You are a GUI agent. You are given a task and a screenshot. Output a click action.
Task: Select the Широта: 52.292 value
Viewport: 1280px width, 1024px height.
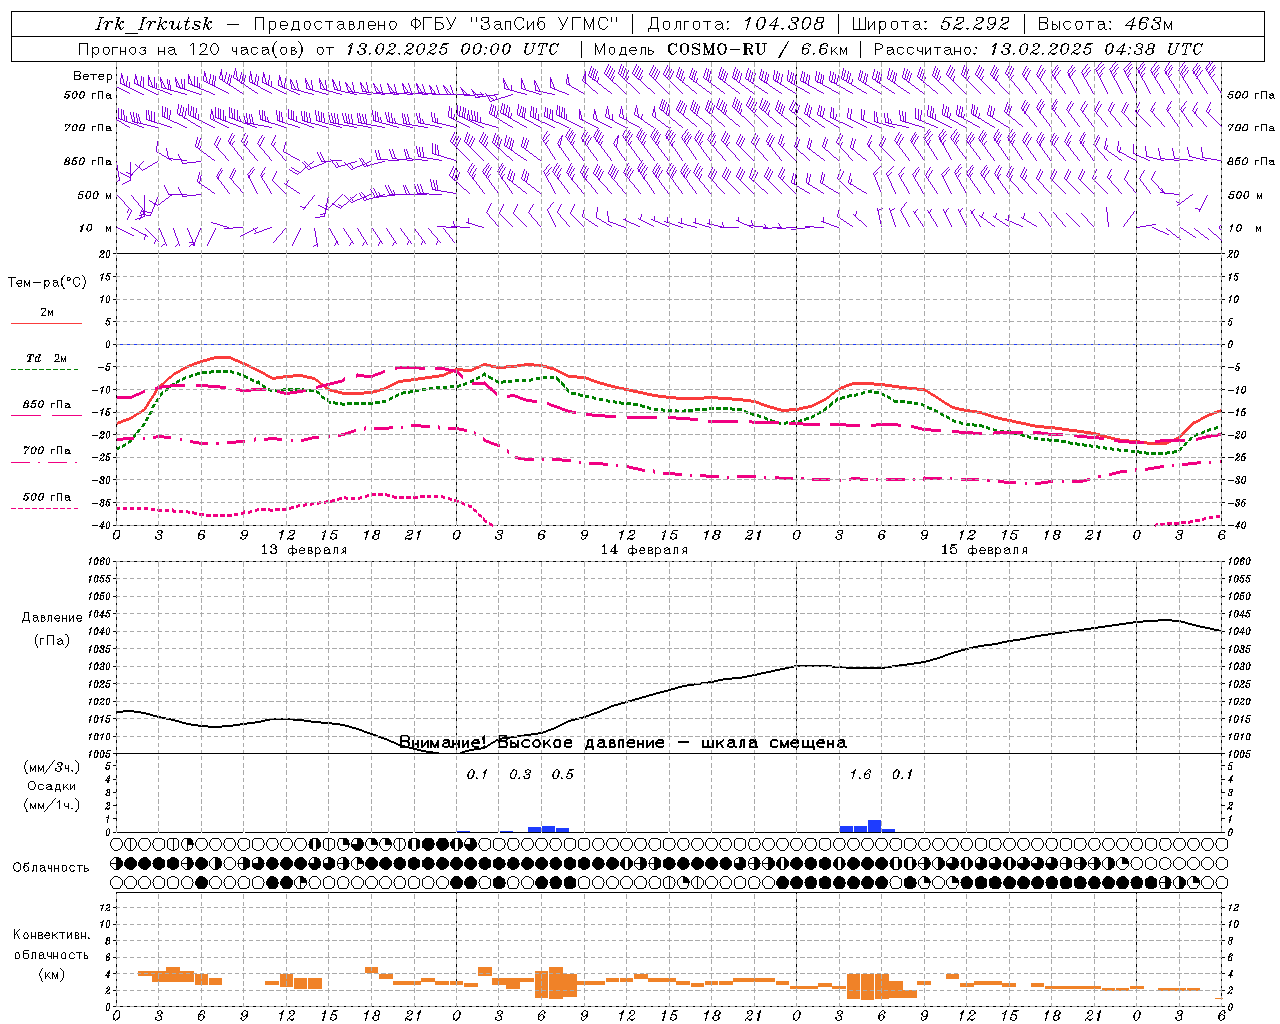[x=931, y=24]
